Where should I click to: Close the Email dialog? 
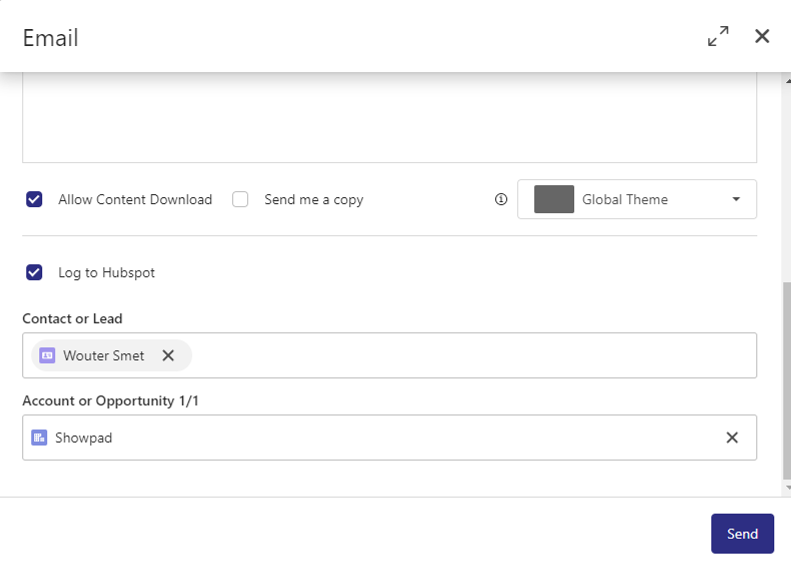pos(762,37)
